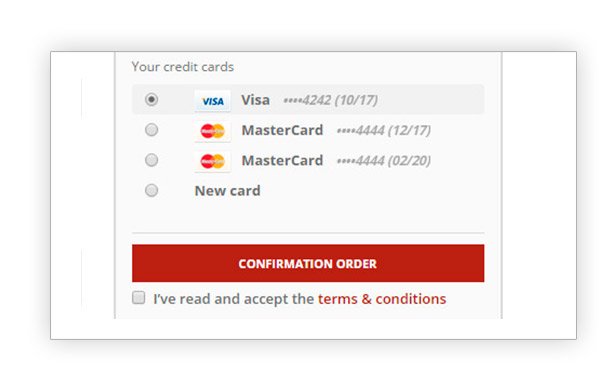
Task: Click the "New card" label text
Action: 228,191
